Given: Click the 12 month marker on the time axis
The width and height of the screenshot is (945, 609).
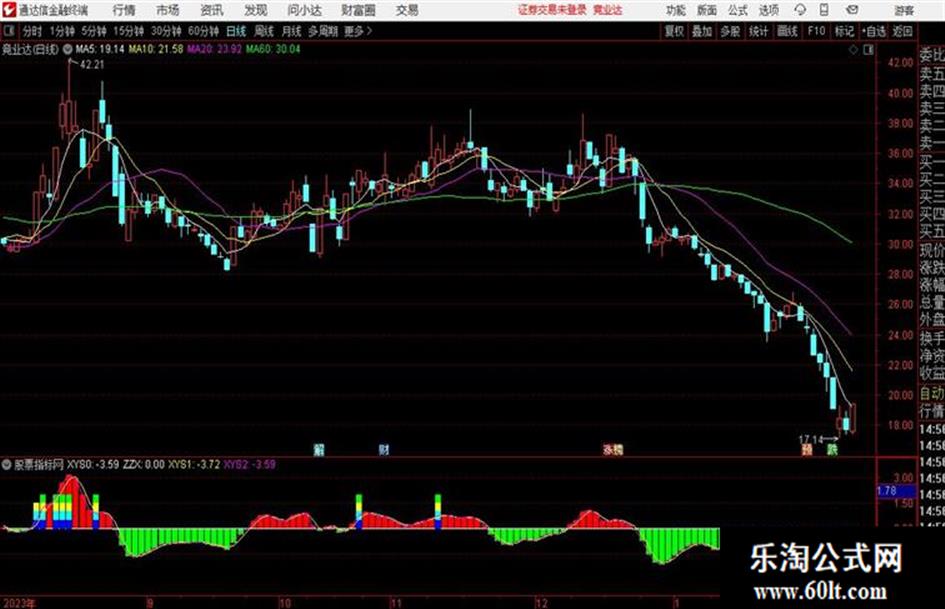Looking at the screenshot, I should 541,602.
